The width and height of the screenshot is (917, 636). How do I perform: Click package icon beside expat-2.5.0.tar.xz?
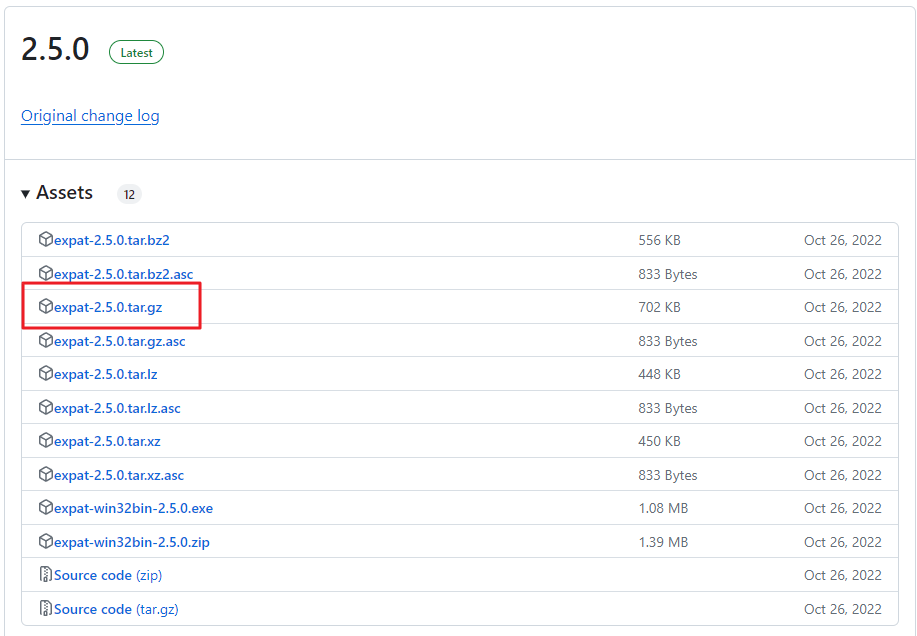(x=46, y=440)
